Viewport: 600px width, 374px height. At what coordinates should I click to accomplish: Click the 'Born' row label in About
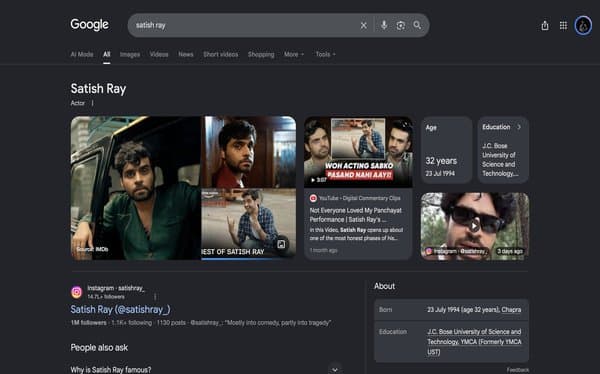click(x=385, y=310)
